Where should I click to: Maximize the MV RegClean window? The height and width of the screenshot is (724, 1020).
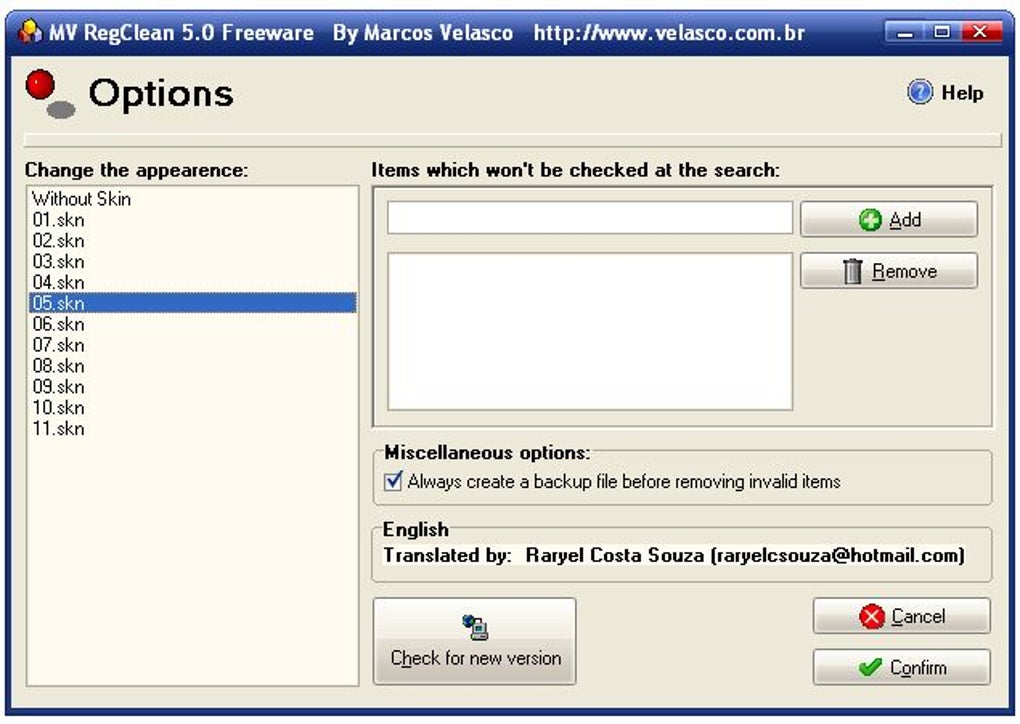tap(942, 32)
